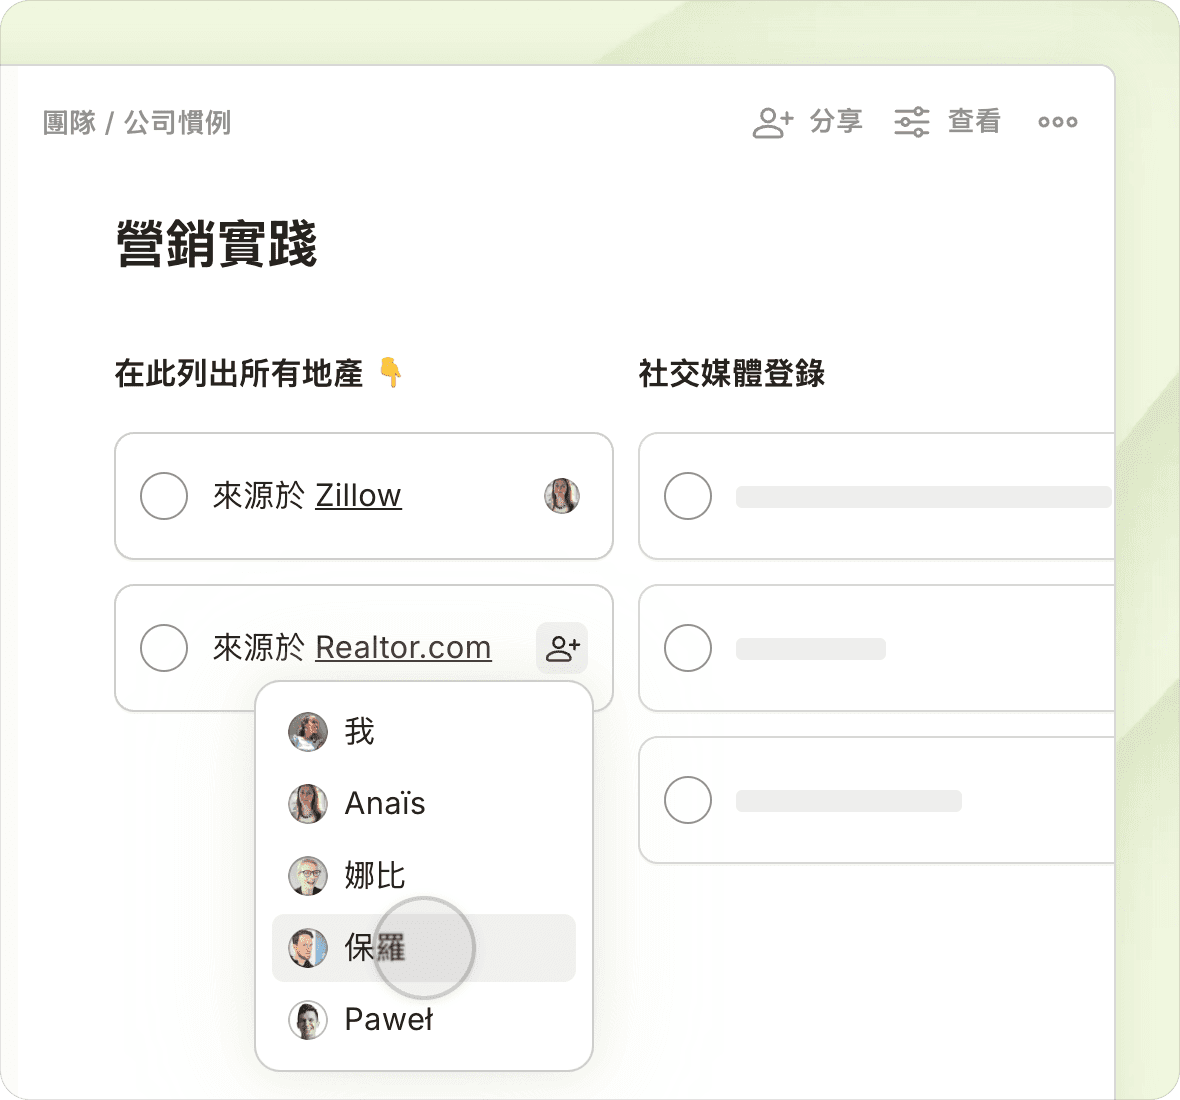
Task: Pick 保羅 from the assignee dropdown
Action: (375, 948)
